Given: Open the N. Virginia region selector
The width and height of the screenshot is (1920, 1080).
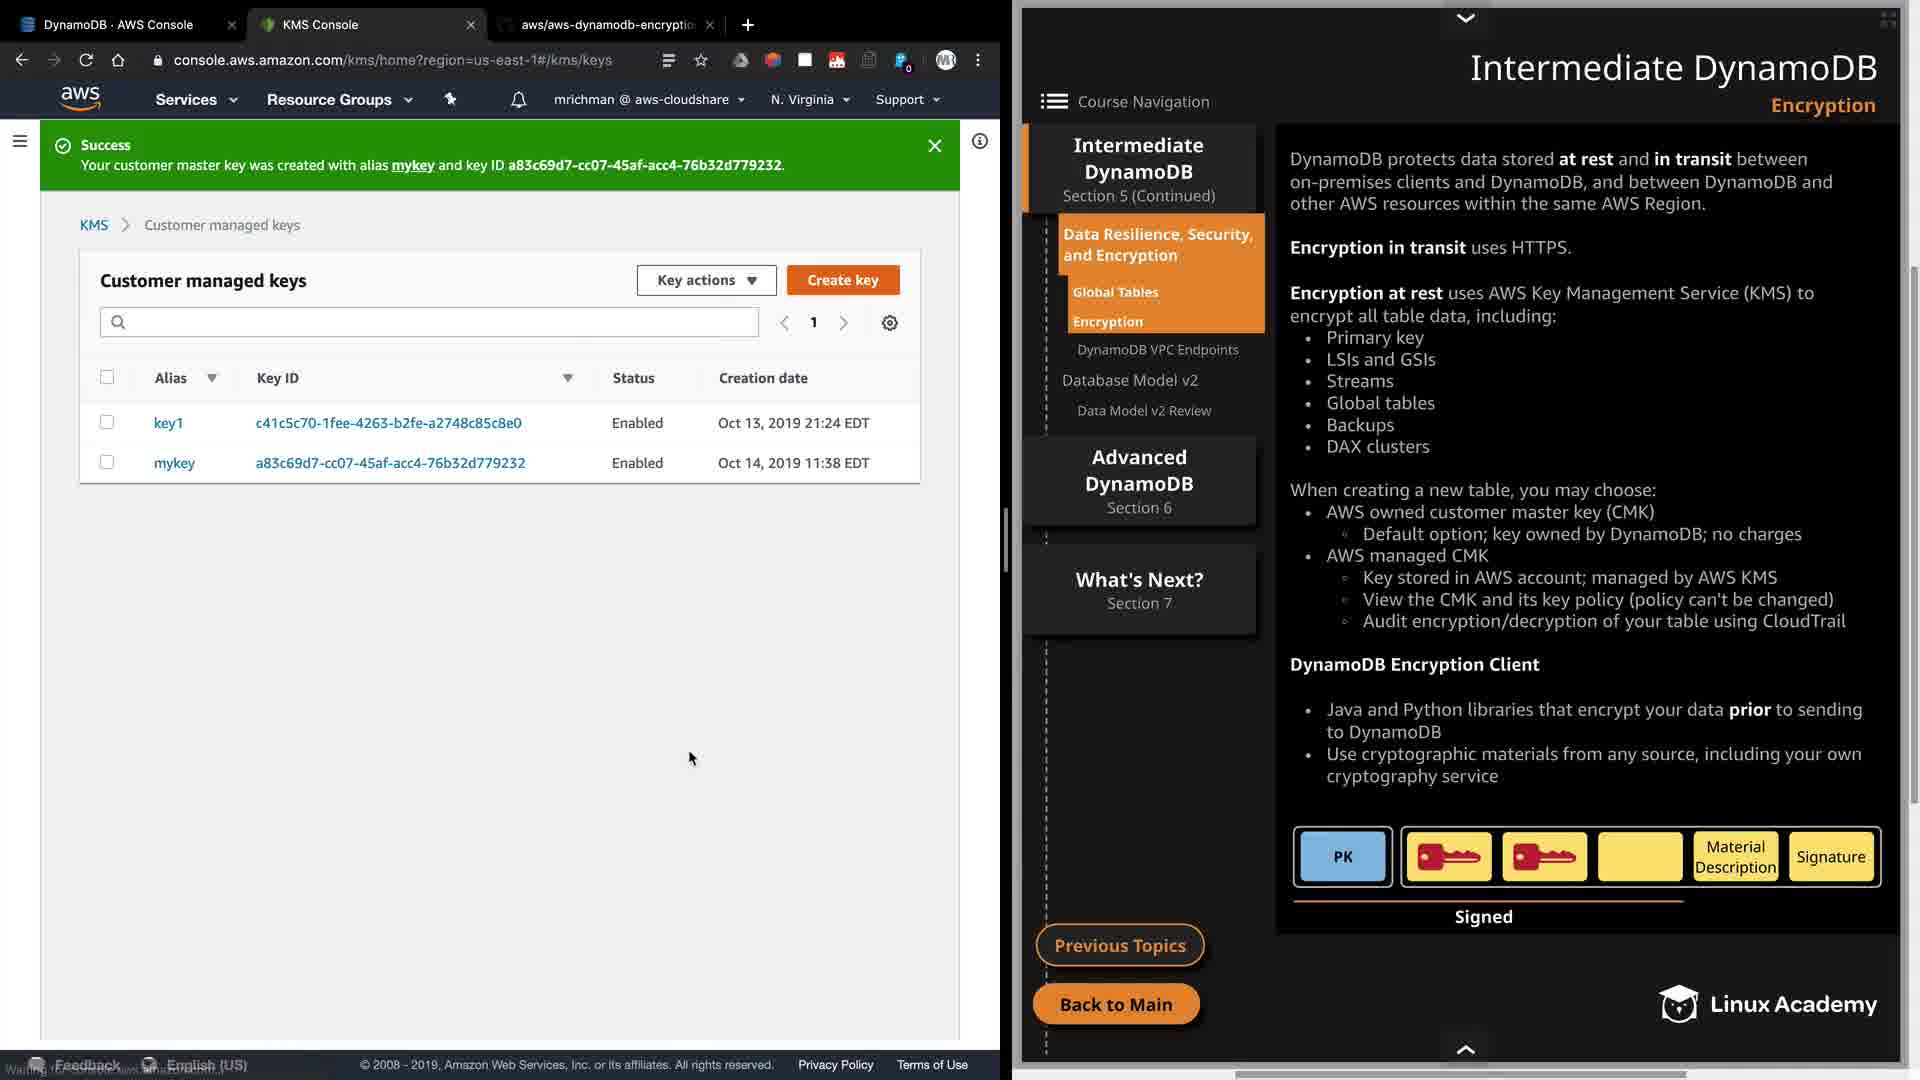Looking at the screenshot, I should (x=810, y=100).
